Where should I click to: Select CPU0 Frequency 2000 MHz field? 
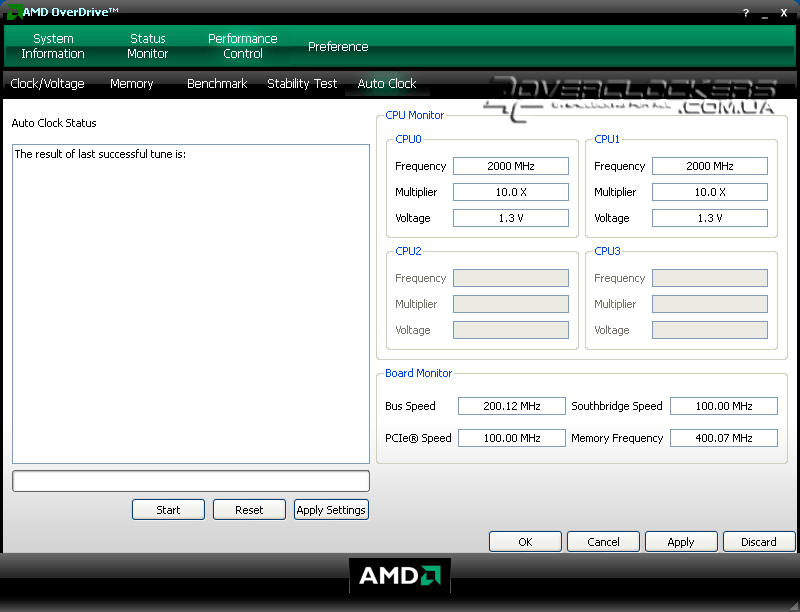point(511,166)
